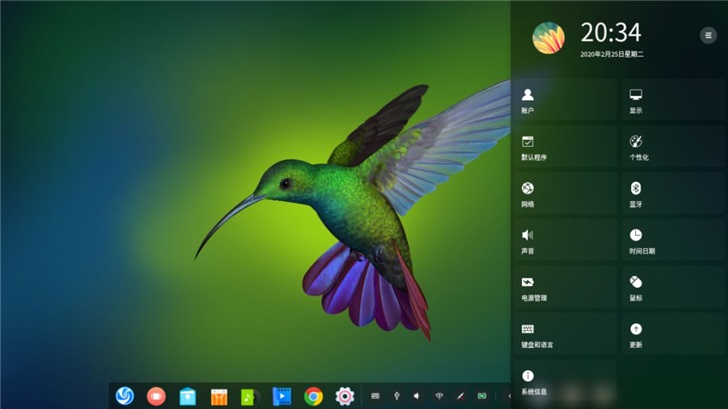Launch the blue film movie player dock icon

(281, 396)
